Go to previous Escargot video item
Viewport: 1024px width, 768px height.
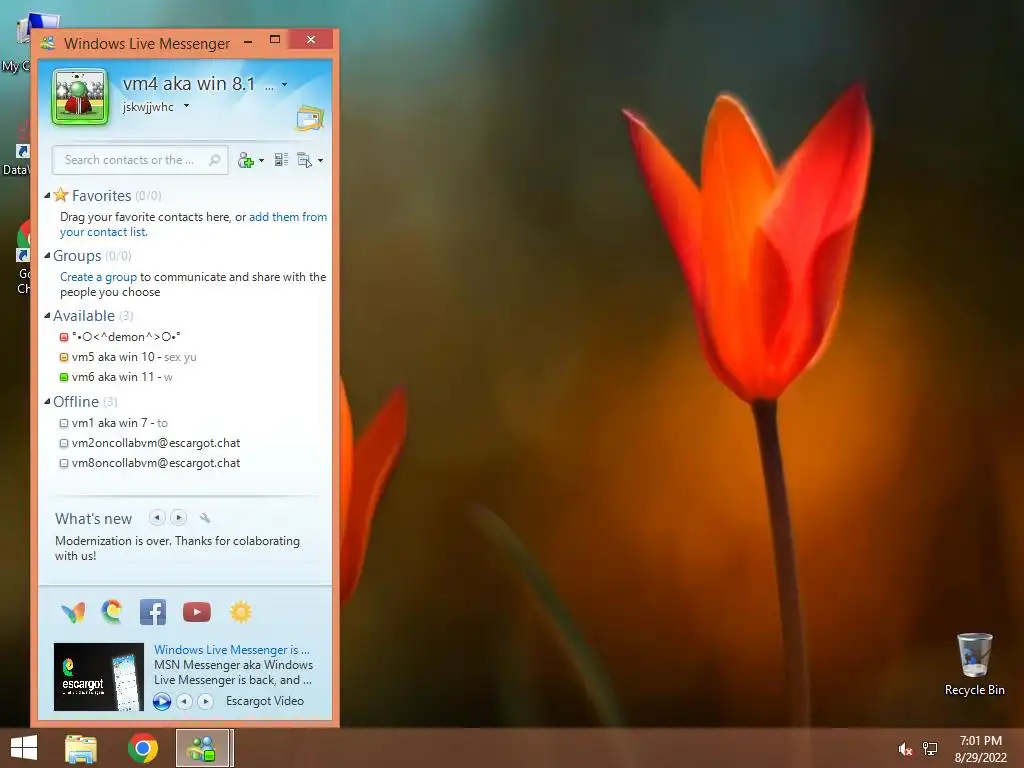coord(185,701)
